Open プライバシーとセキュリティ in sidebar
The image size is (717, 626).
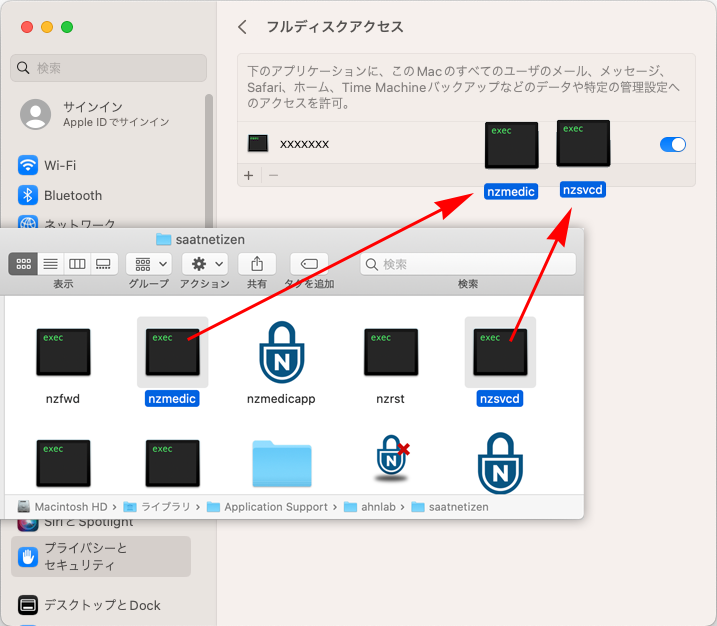(x=101, y=556)
